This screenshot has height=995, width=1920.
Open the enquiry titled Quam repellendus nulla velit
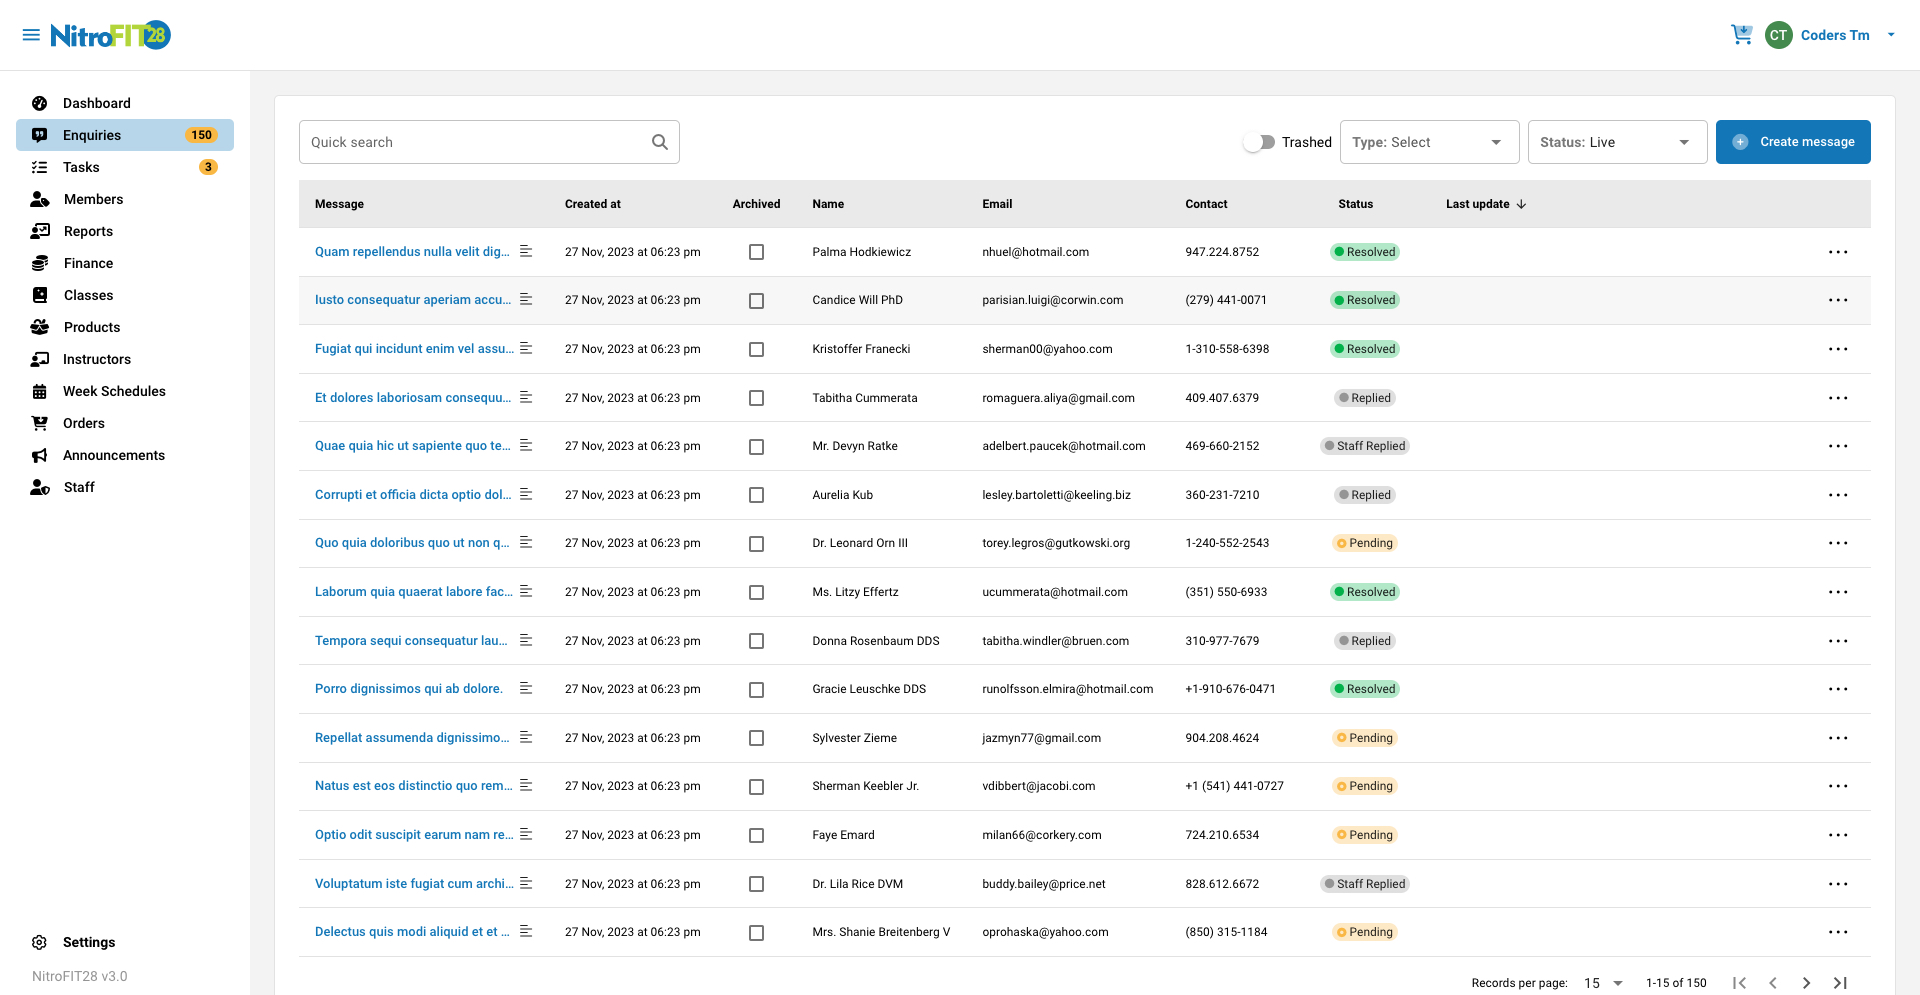tap(410, 252)
